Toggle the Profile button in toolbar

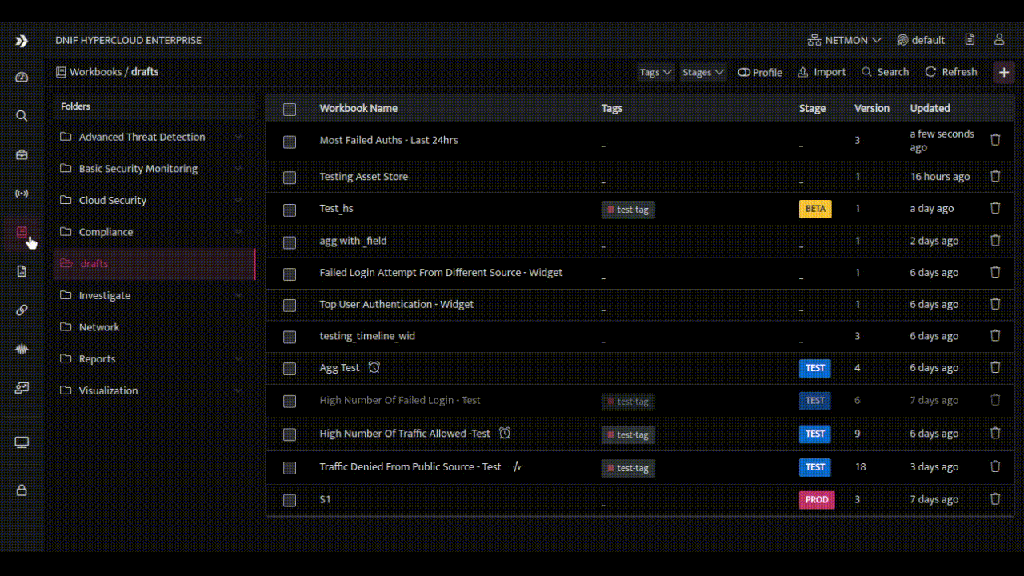click(760, 72)
